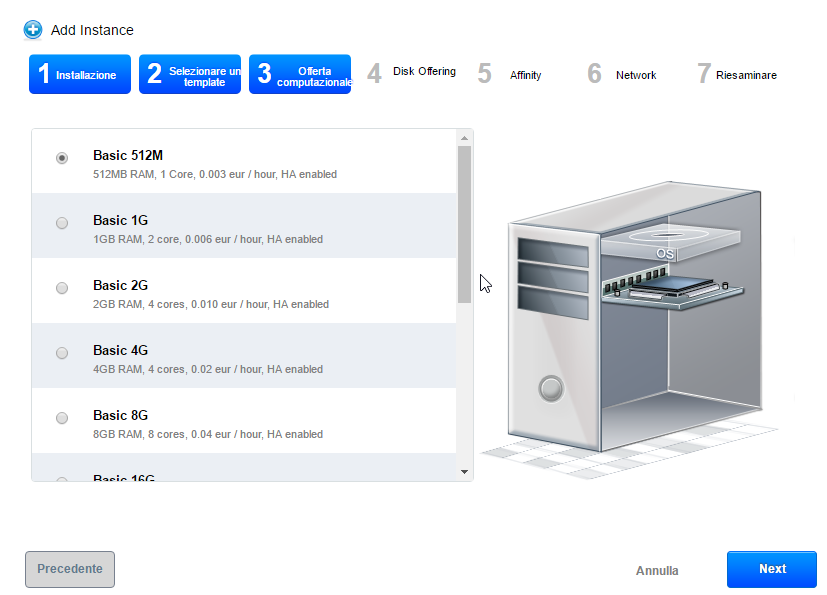Image resolution: width=827 pixels, height=595 pixels.
Task: Click Annulla to cancel the wizard
Action: (x=657, y=571)
